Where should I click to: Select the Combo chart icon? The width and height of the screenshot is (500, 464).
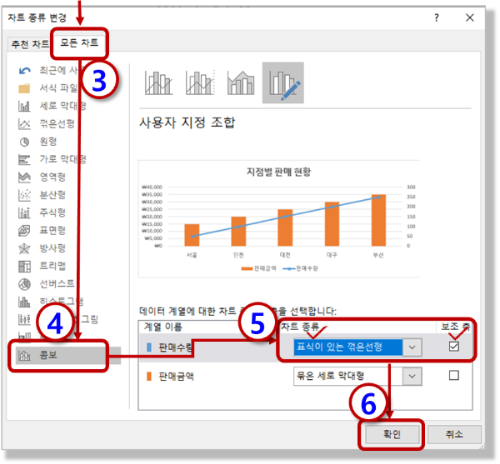click(x=24, y=355)
